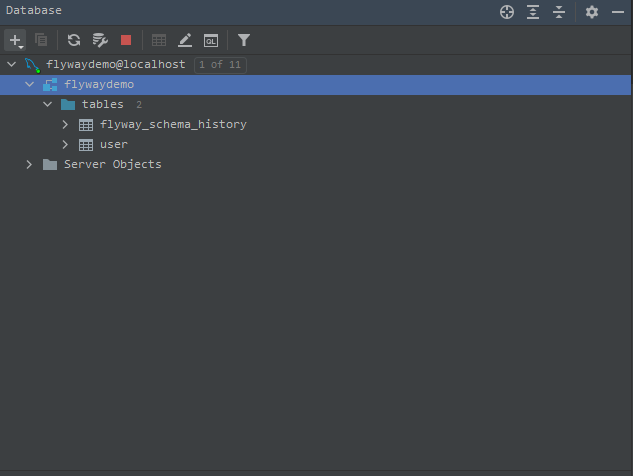
Task: Click the Database panel title
Action: 34,10
